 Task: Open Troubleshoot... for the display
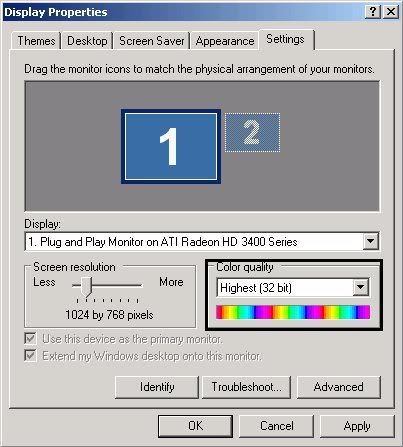246,387
